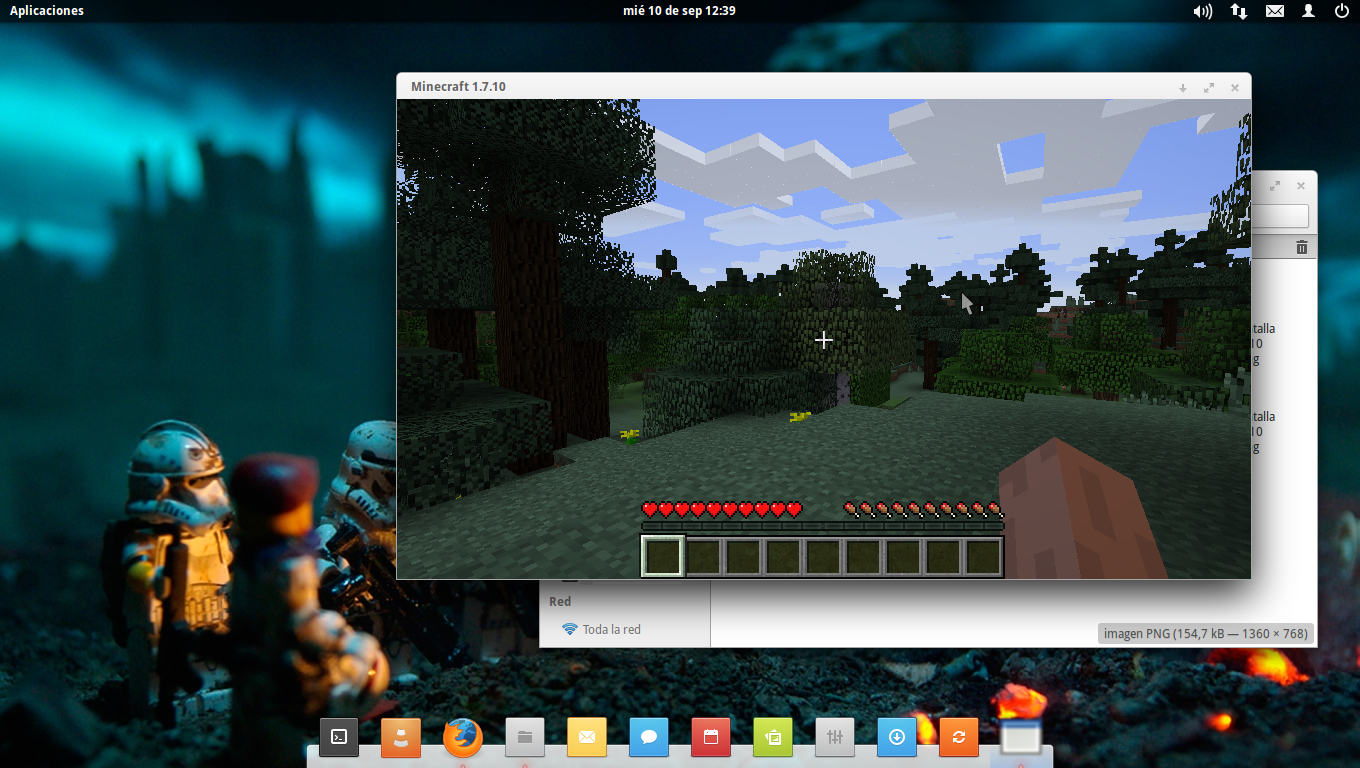This screenshot has width=1360, height=768.
Task: Open the date and time calendar indicator
Action: point(679,11)
